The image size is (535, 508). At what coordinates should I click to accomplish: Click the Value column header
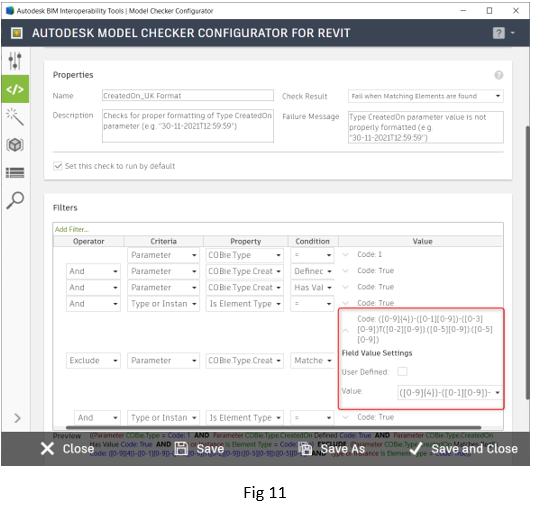tap(422, 241)
